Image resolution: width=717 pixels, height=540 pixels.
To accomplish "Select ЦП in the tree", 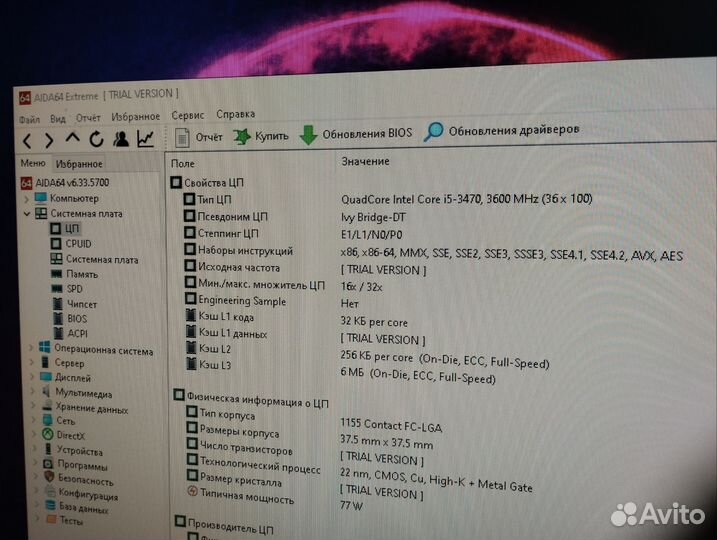I will [x=65, y=228].
